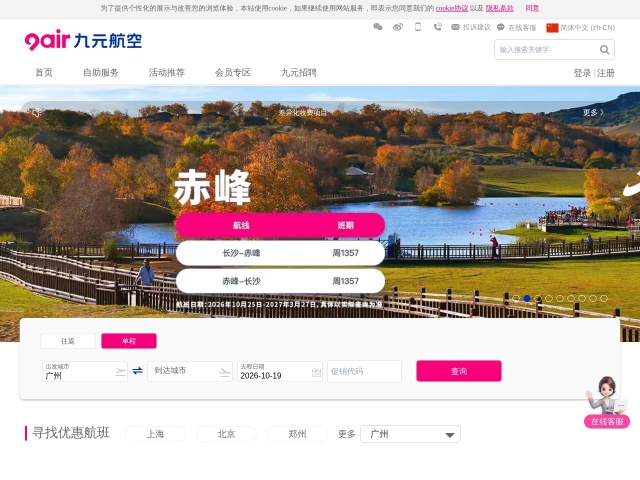Click the telephone hotline icon

[438, 27]
